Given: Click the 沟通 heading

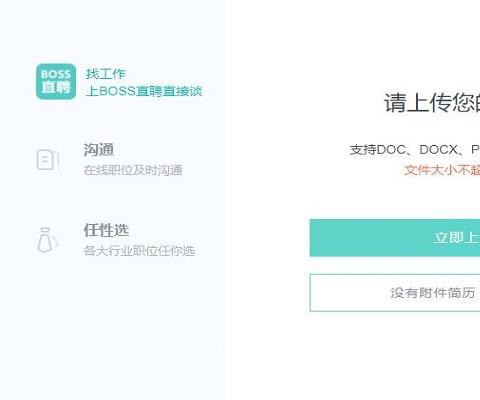Looking at the screenshot, I should pos(99,150).
